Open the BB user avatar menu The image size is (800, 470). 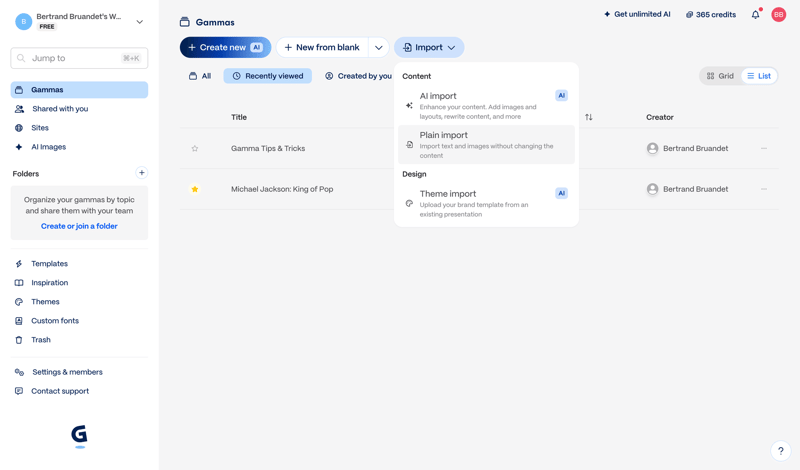[x=779, y=15]
